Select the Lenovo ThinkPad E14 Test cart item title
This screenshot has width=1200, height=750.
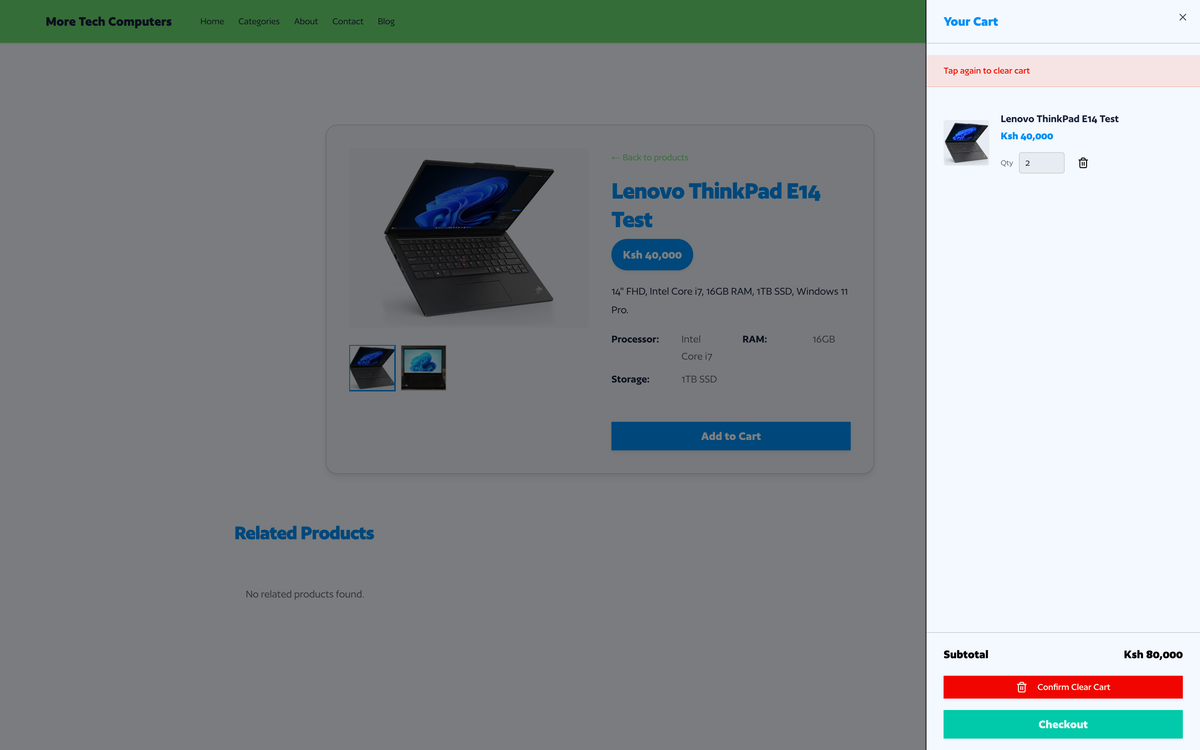click(1059, 119)
